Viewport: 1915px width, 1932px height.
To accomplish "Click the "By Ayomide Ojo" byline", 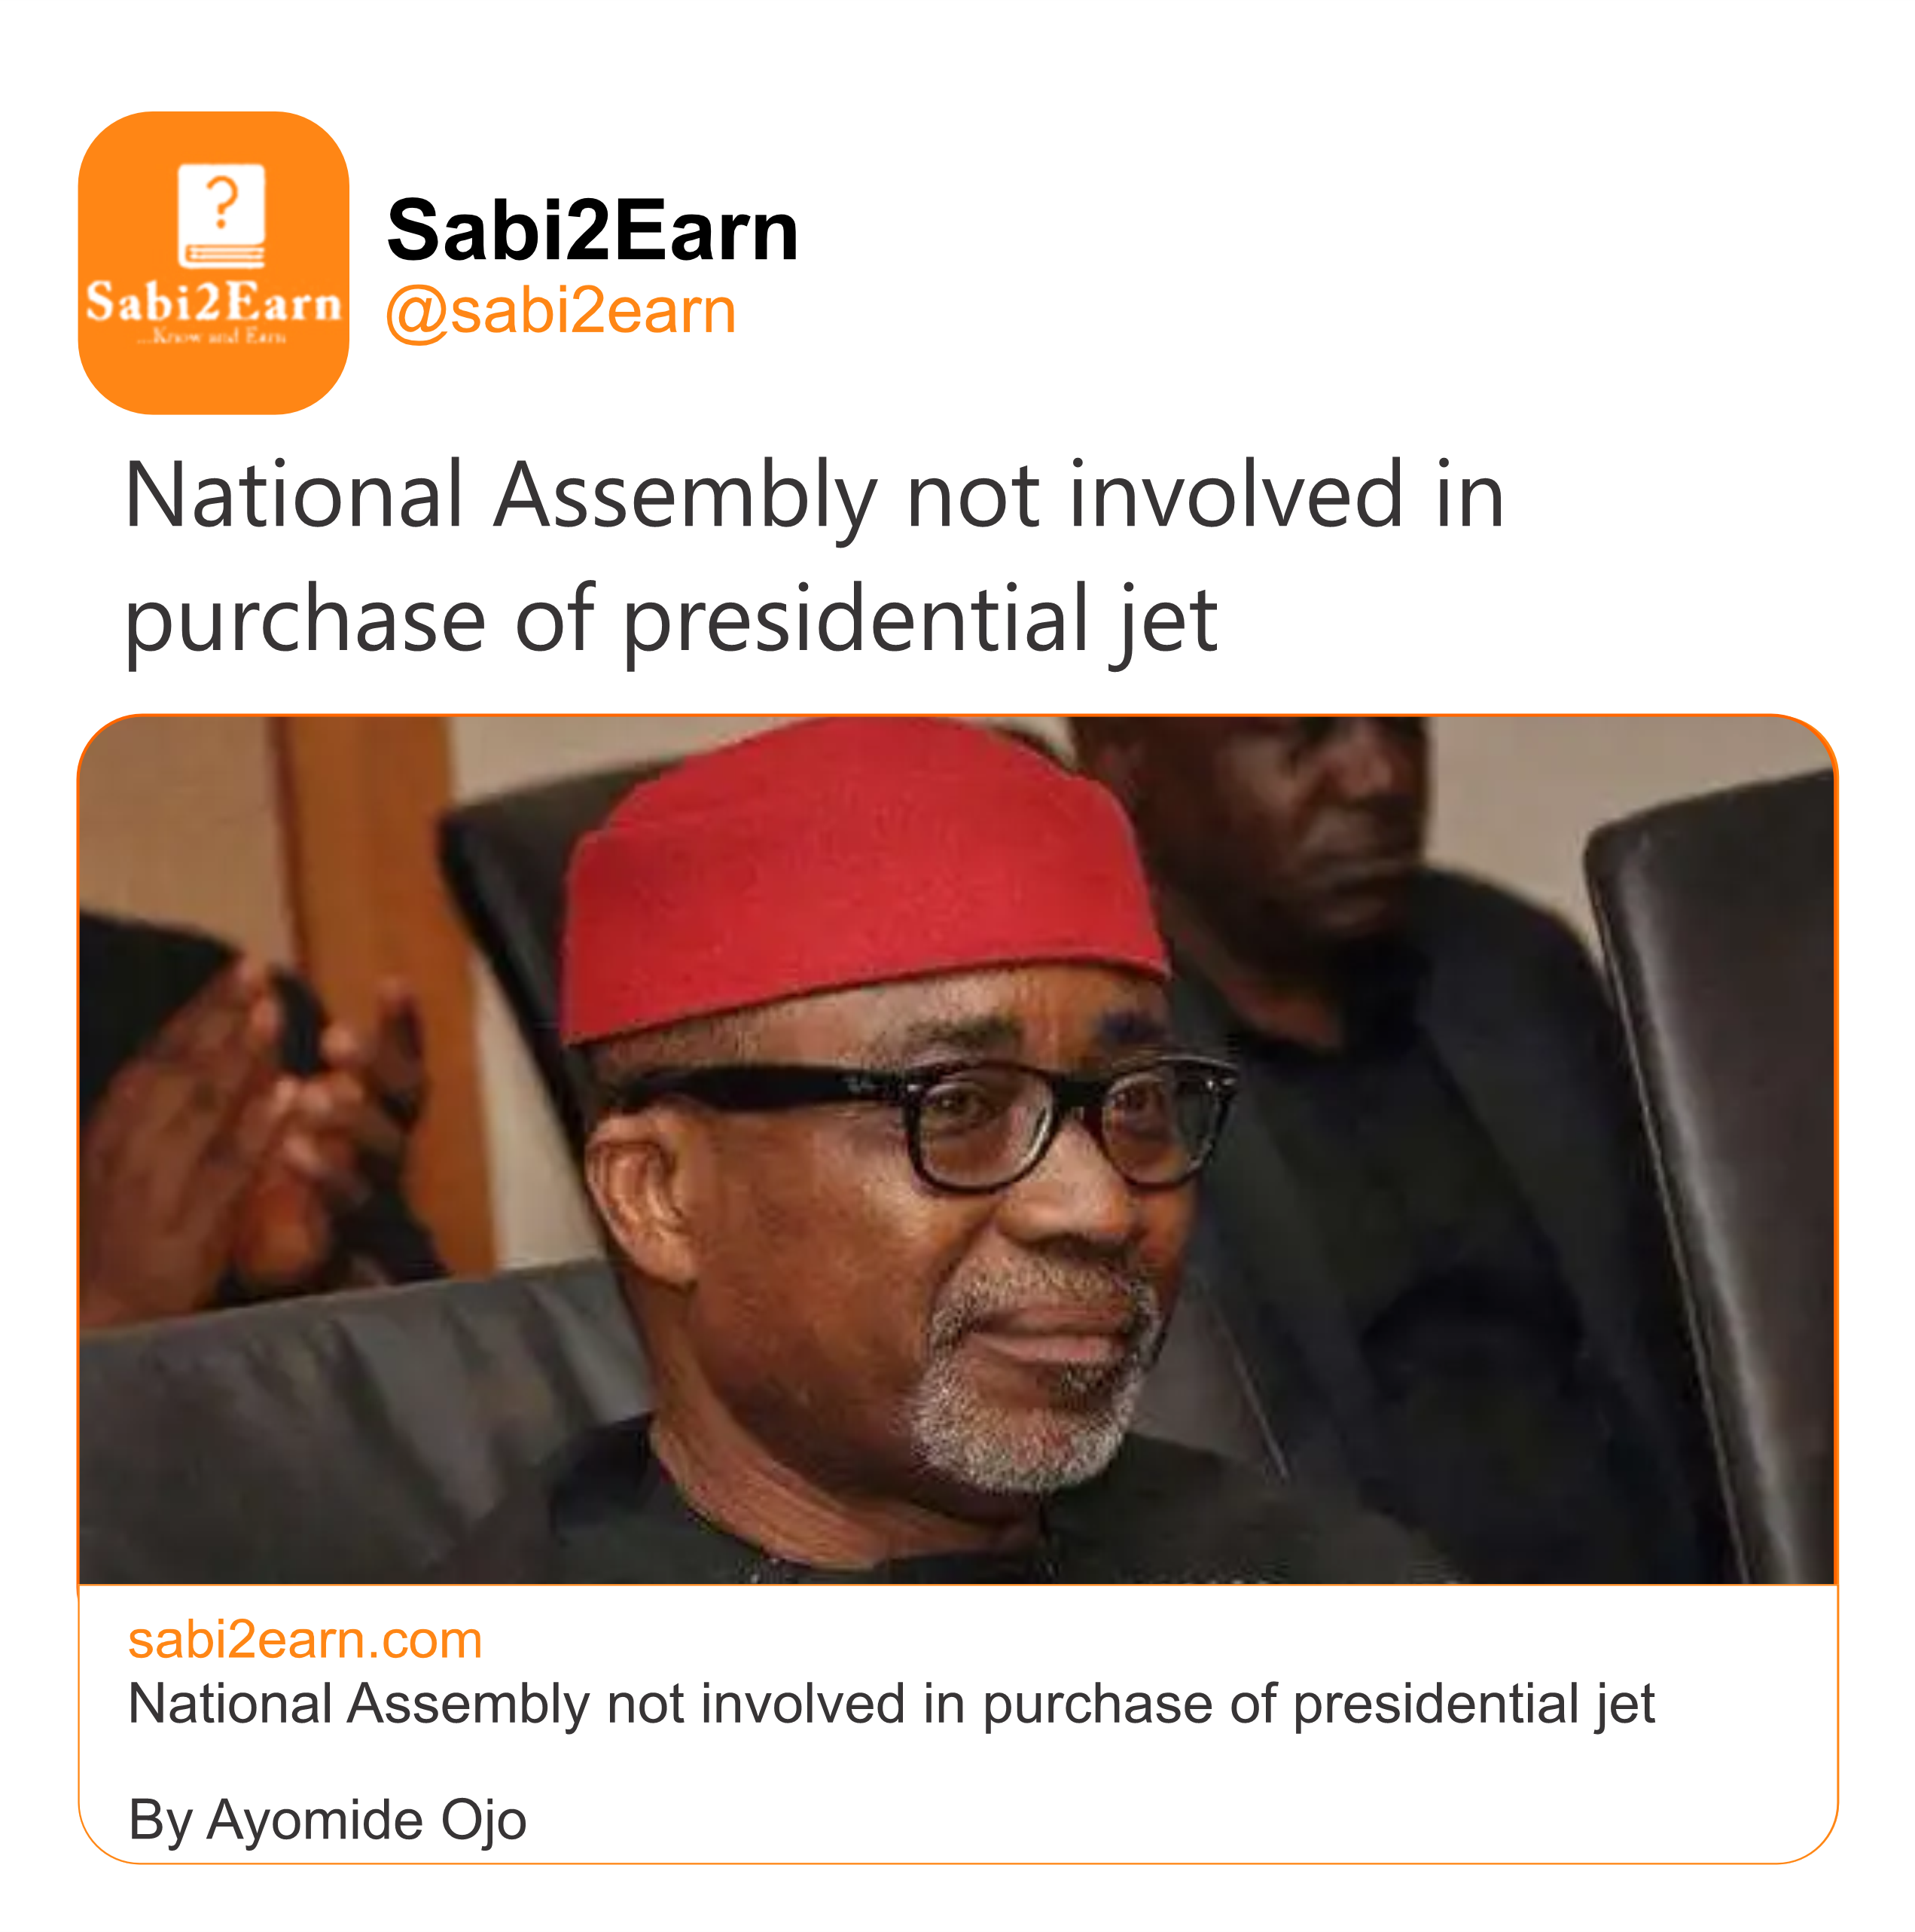I will pos(327,1819).
